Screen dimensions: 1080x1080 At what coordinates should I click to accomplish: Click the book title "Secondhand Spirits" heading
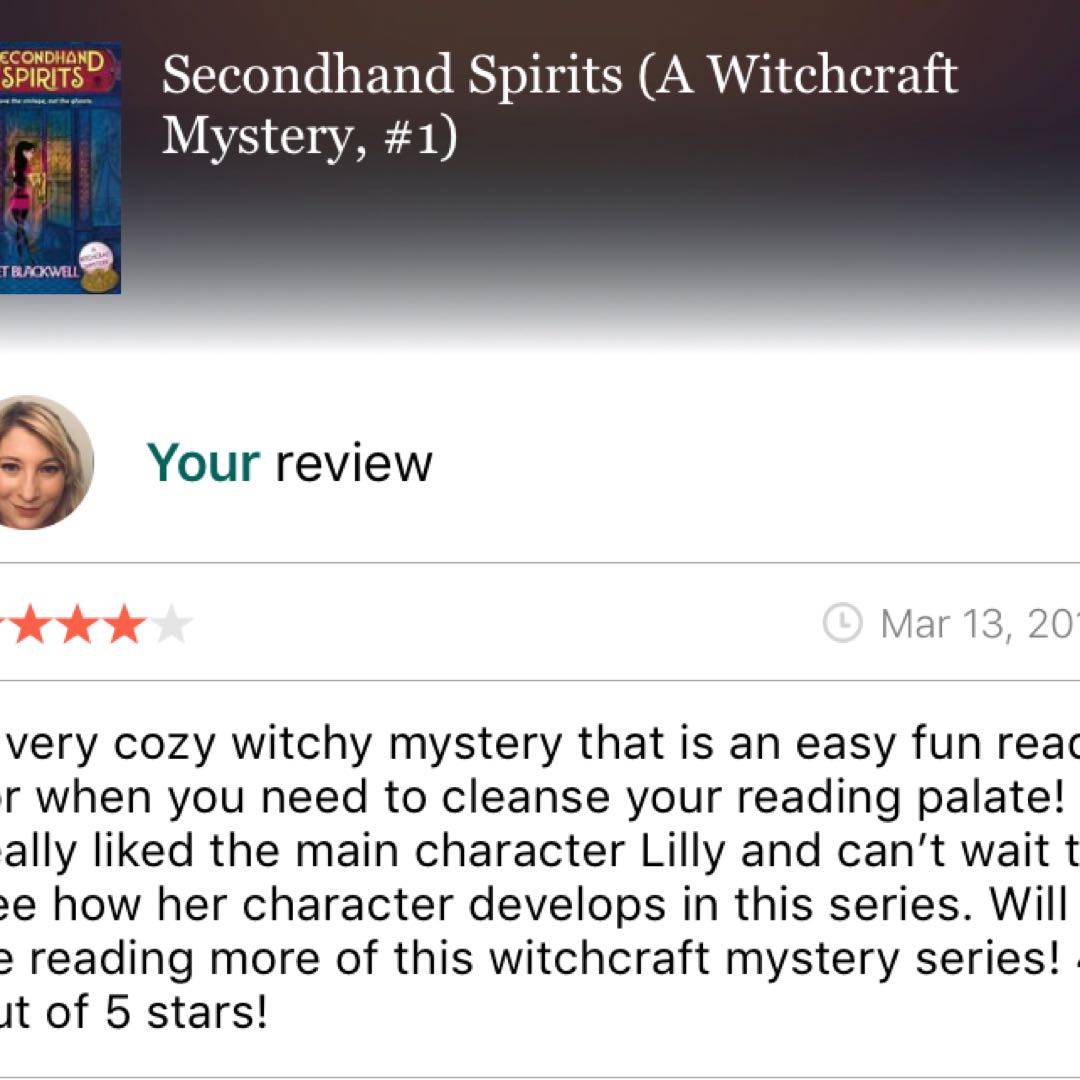(x=392, y=75)
